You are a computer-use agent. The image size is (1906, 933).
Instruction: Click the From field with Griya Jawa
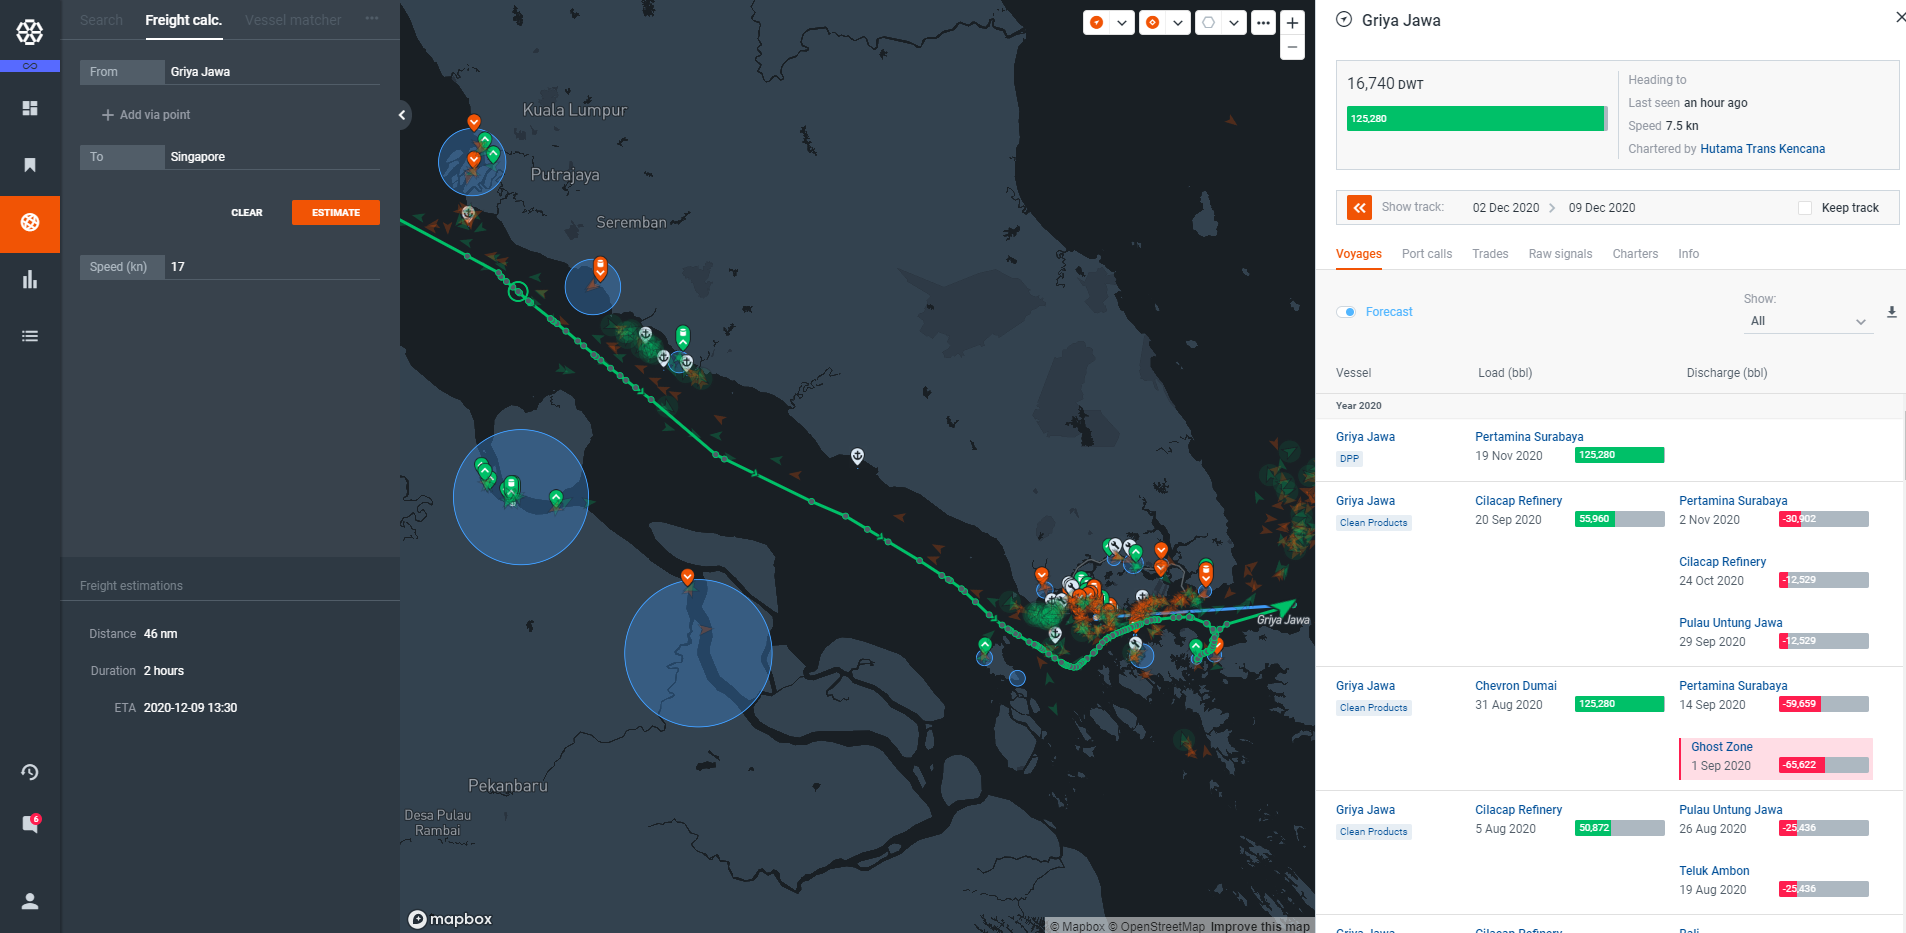pyautogui.click(x=230, y=72)
